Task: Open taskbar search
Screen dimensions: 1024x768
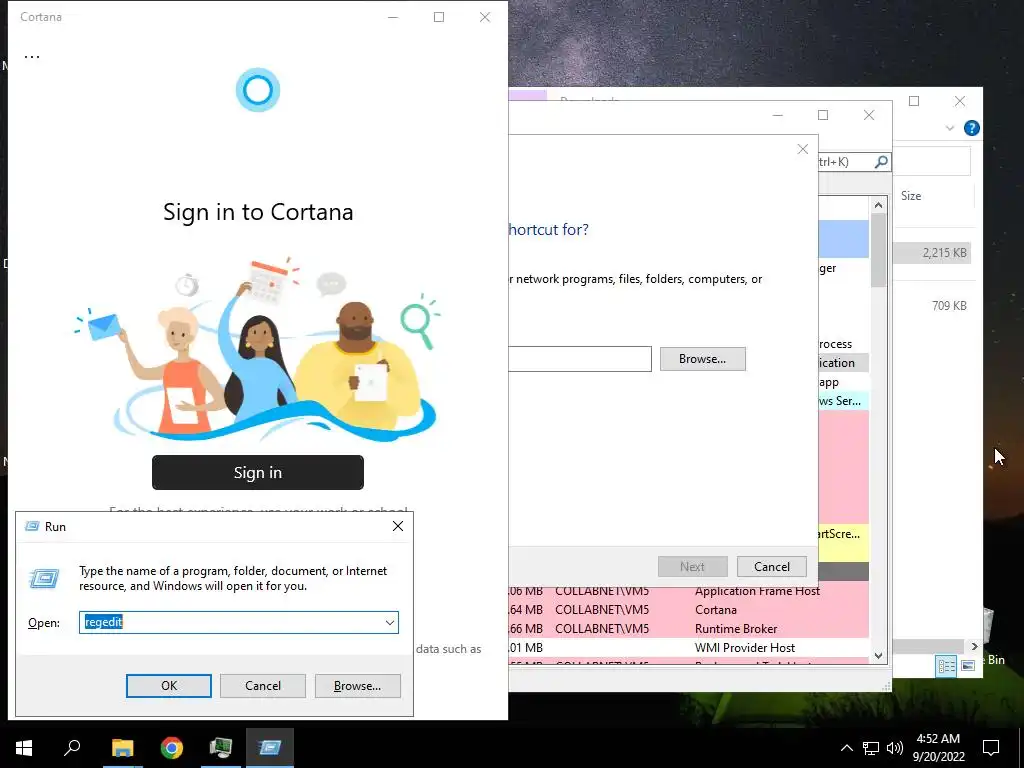Action: pos(72,748)
